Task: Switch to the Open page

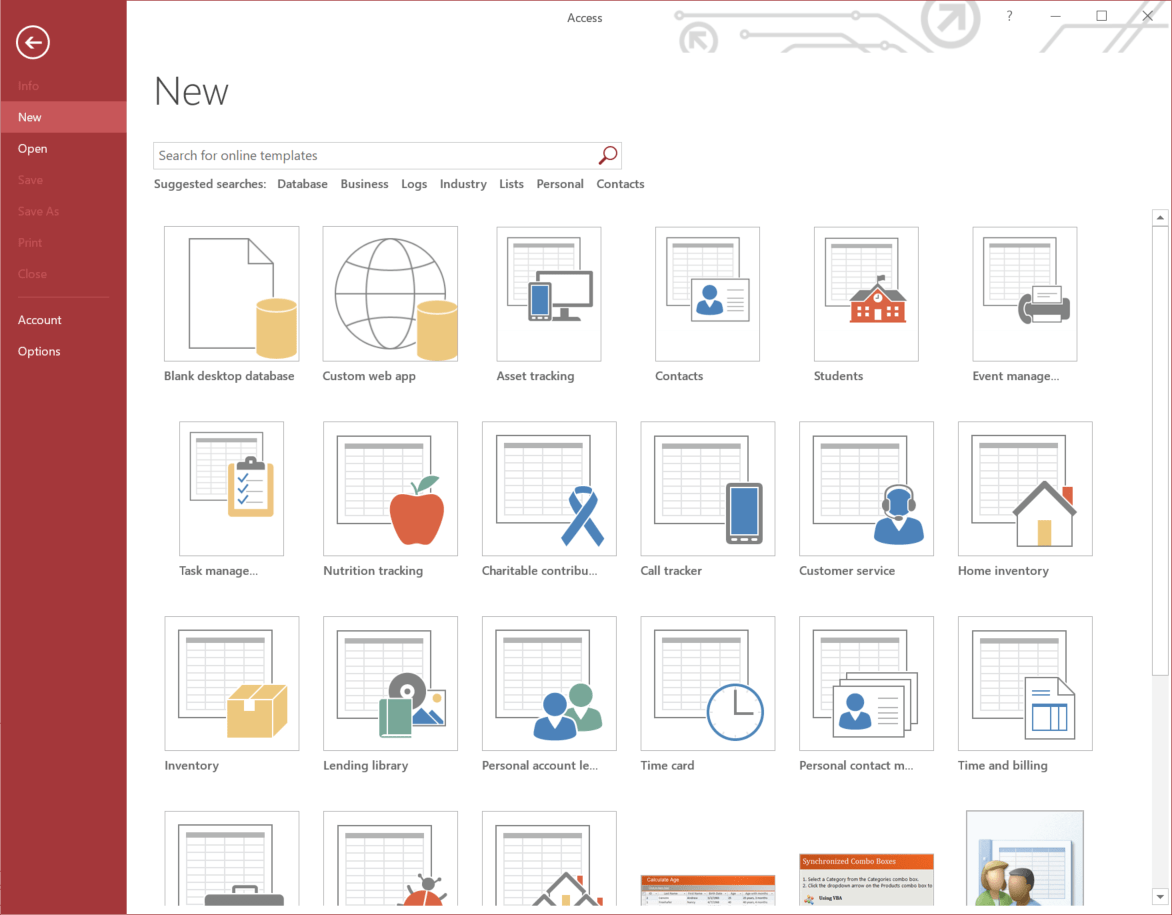Action: (x=64, y=149)
